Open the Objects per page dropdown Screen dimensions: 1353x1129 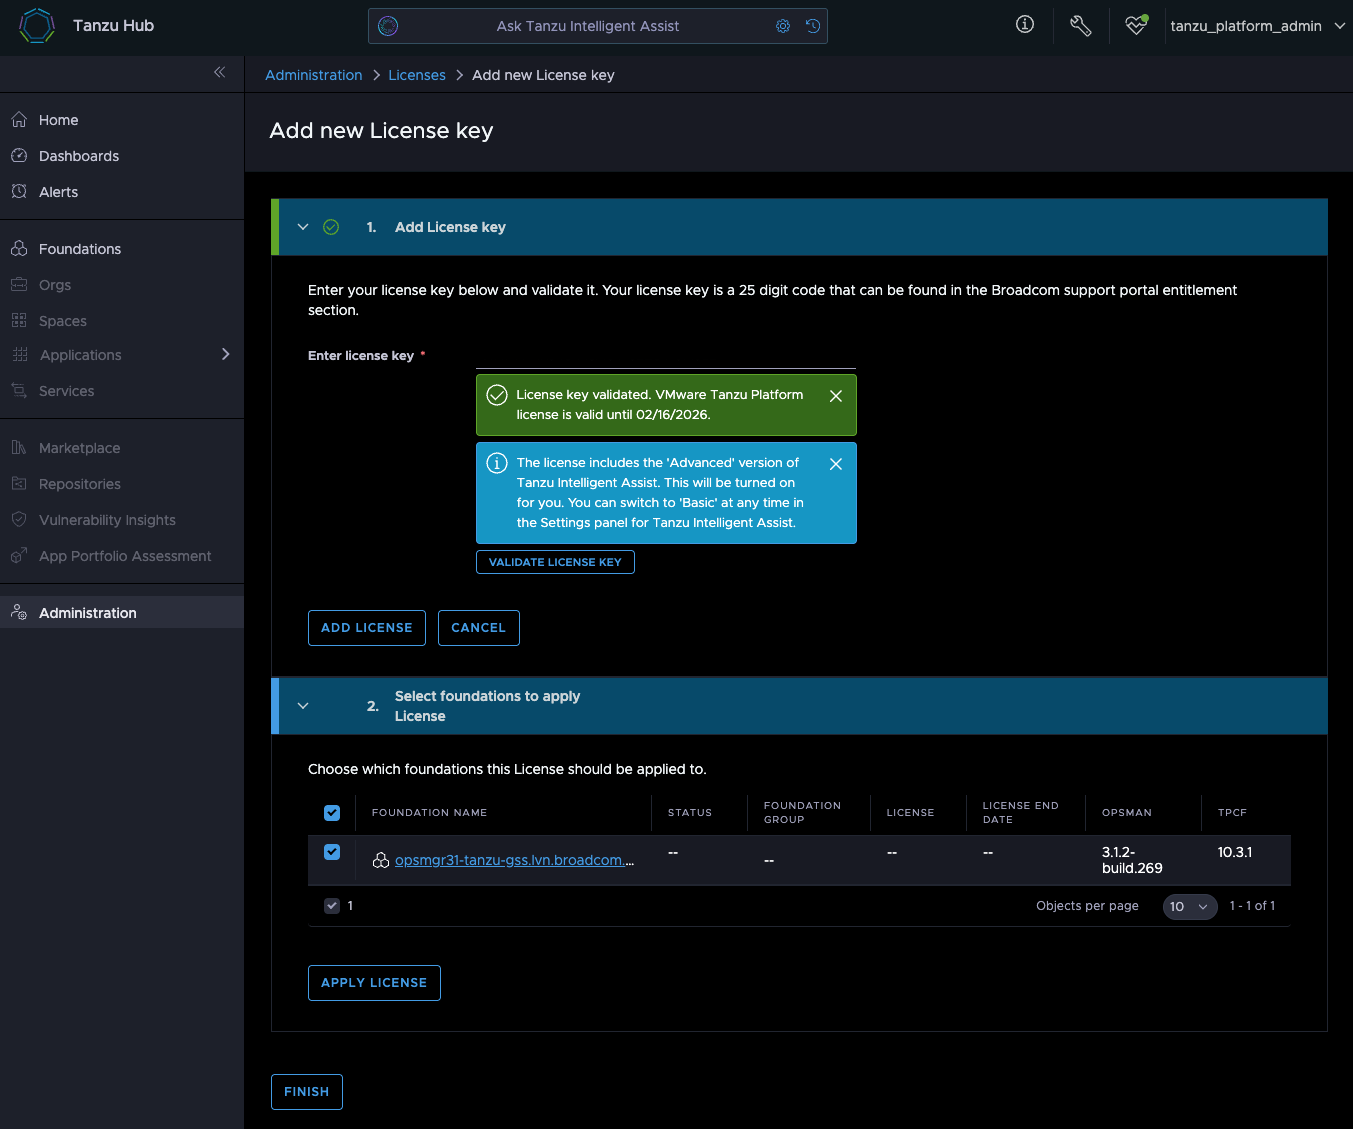[1189, 907]
